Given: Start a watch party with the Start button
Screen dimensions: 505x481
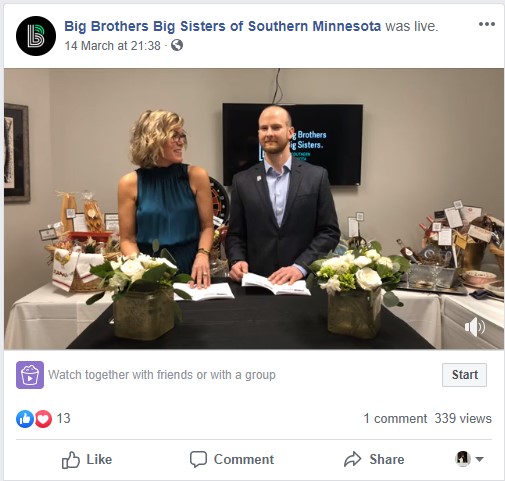Looking at the screenshot, I should (x=464, y=375).
